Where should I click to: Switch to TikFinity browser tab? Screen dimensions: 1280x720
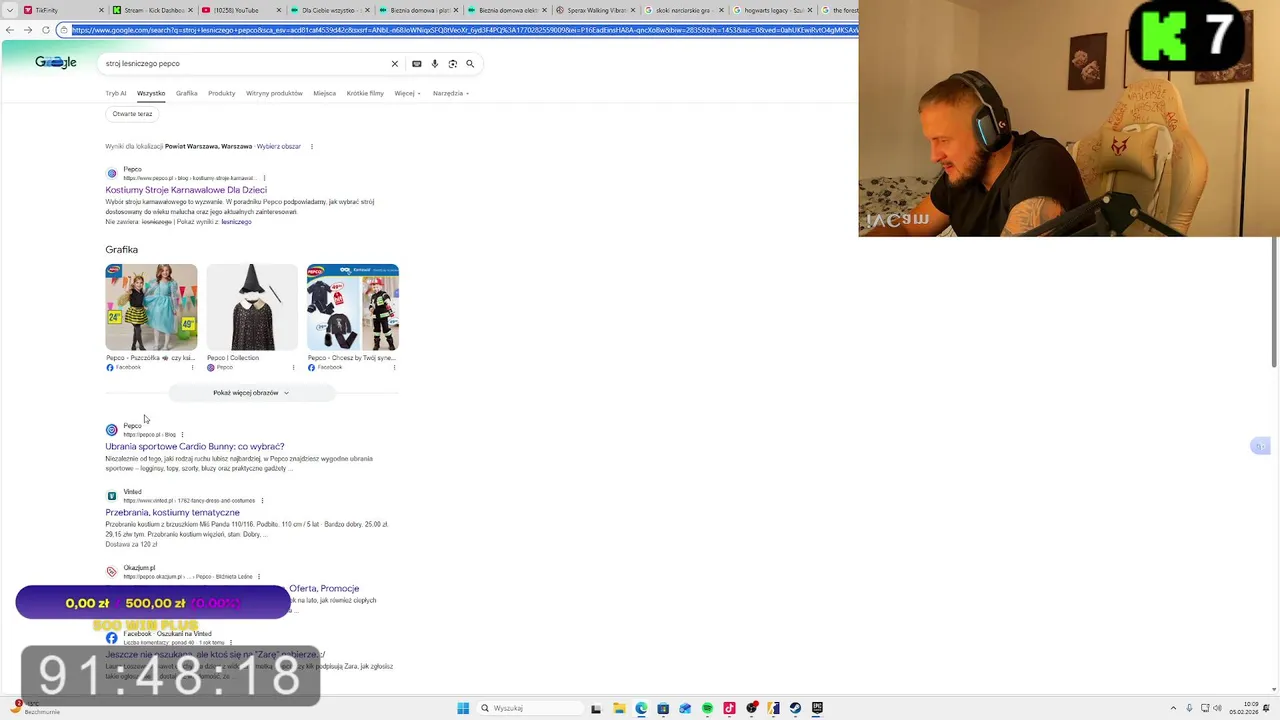click(x=60, y=10)
